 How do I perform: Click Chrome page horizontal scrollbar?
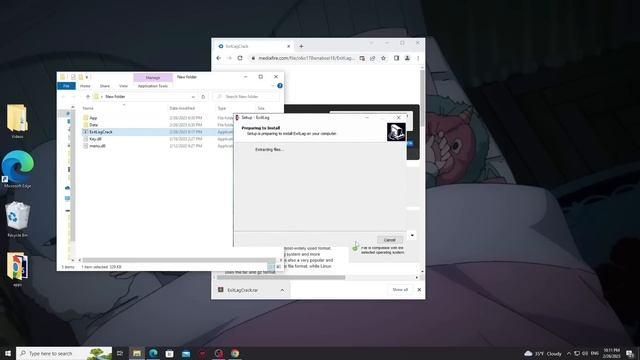point(281,278)
